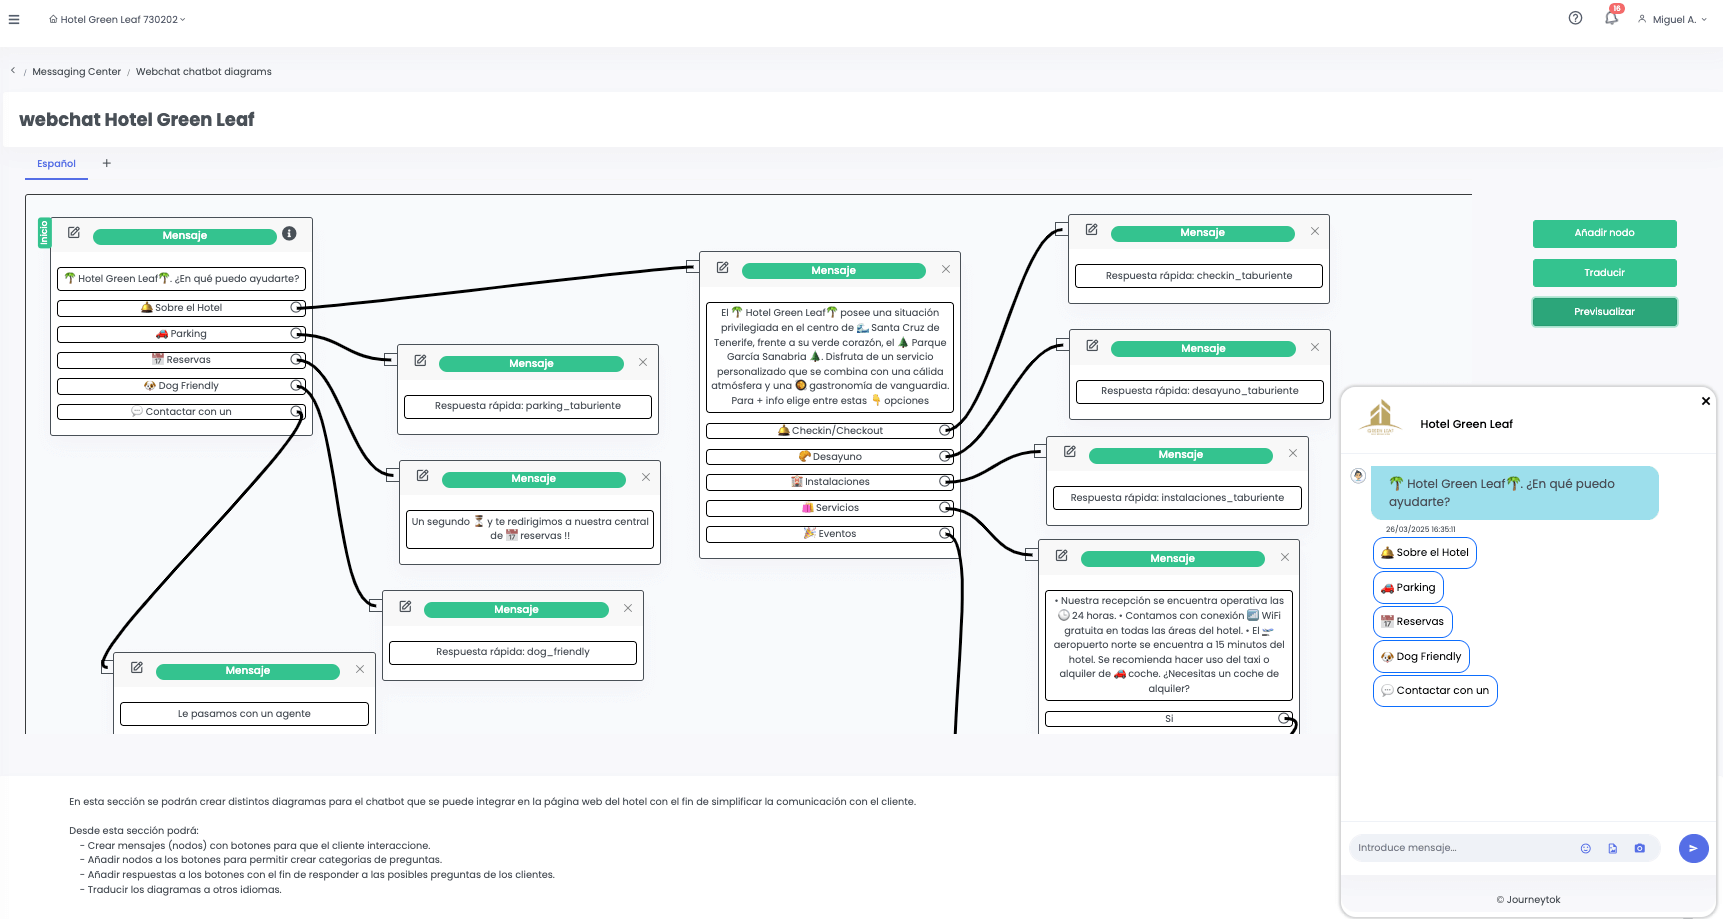Click the Añadir nodo button
Image resolution: width=1723 pixels, height=919 pixels.
pos(1604,233)
